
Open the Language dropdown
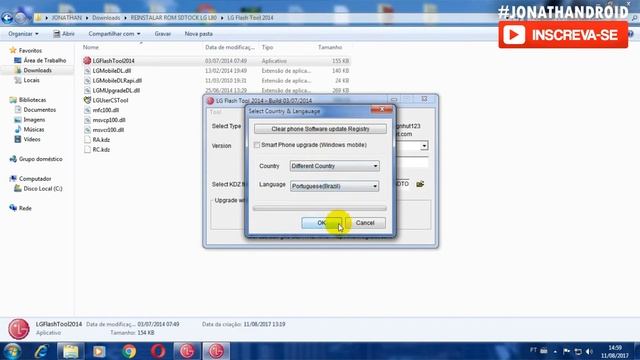click(335, 186)
